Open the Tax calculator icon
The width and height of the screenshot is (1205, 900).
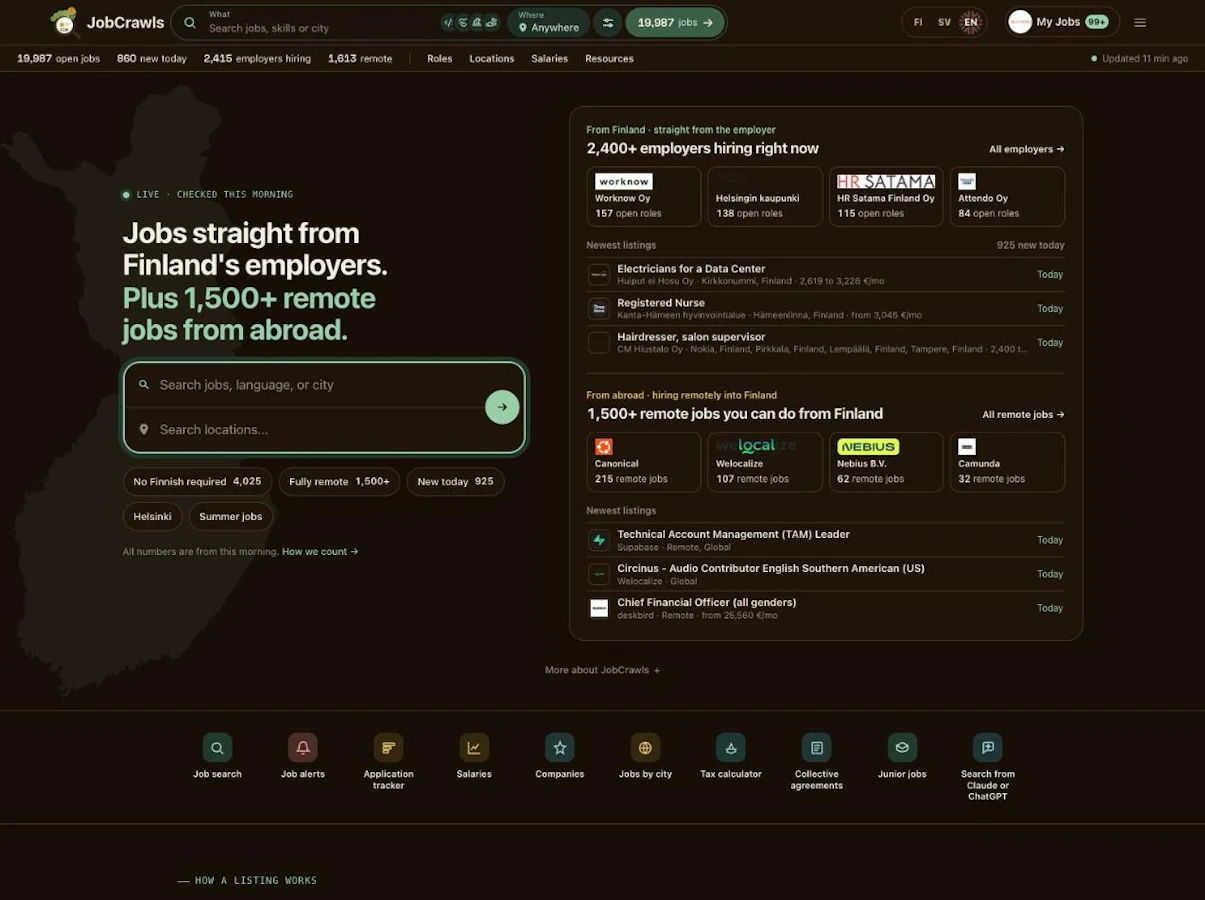tap(731, 747)
